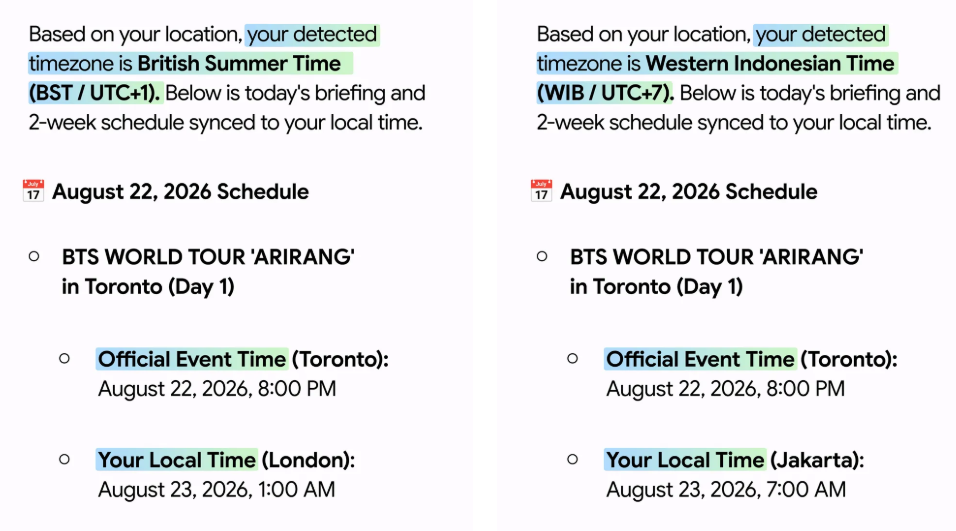Click the calendar icon in left panel
The image size is (956, 531).
click(x=33, y=191)
